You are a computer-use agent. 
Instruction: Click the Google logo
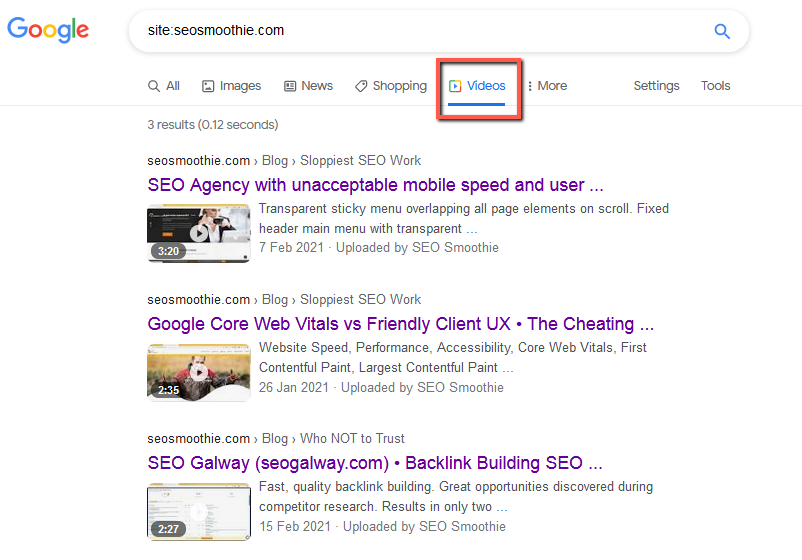48,30
